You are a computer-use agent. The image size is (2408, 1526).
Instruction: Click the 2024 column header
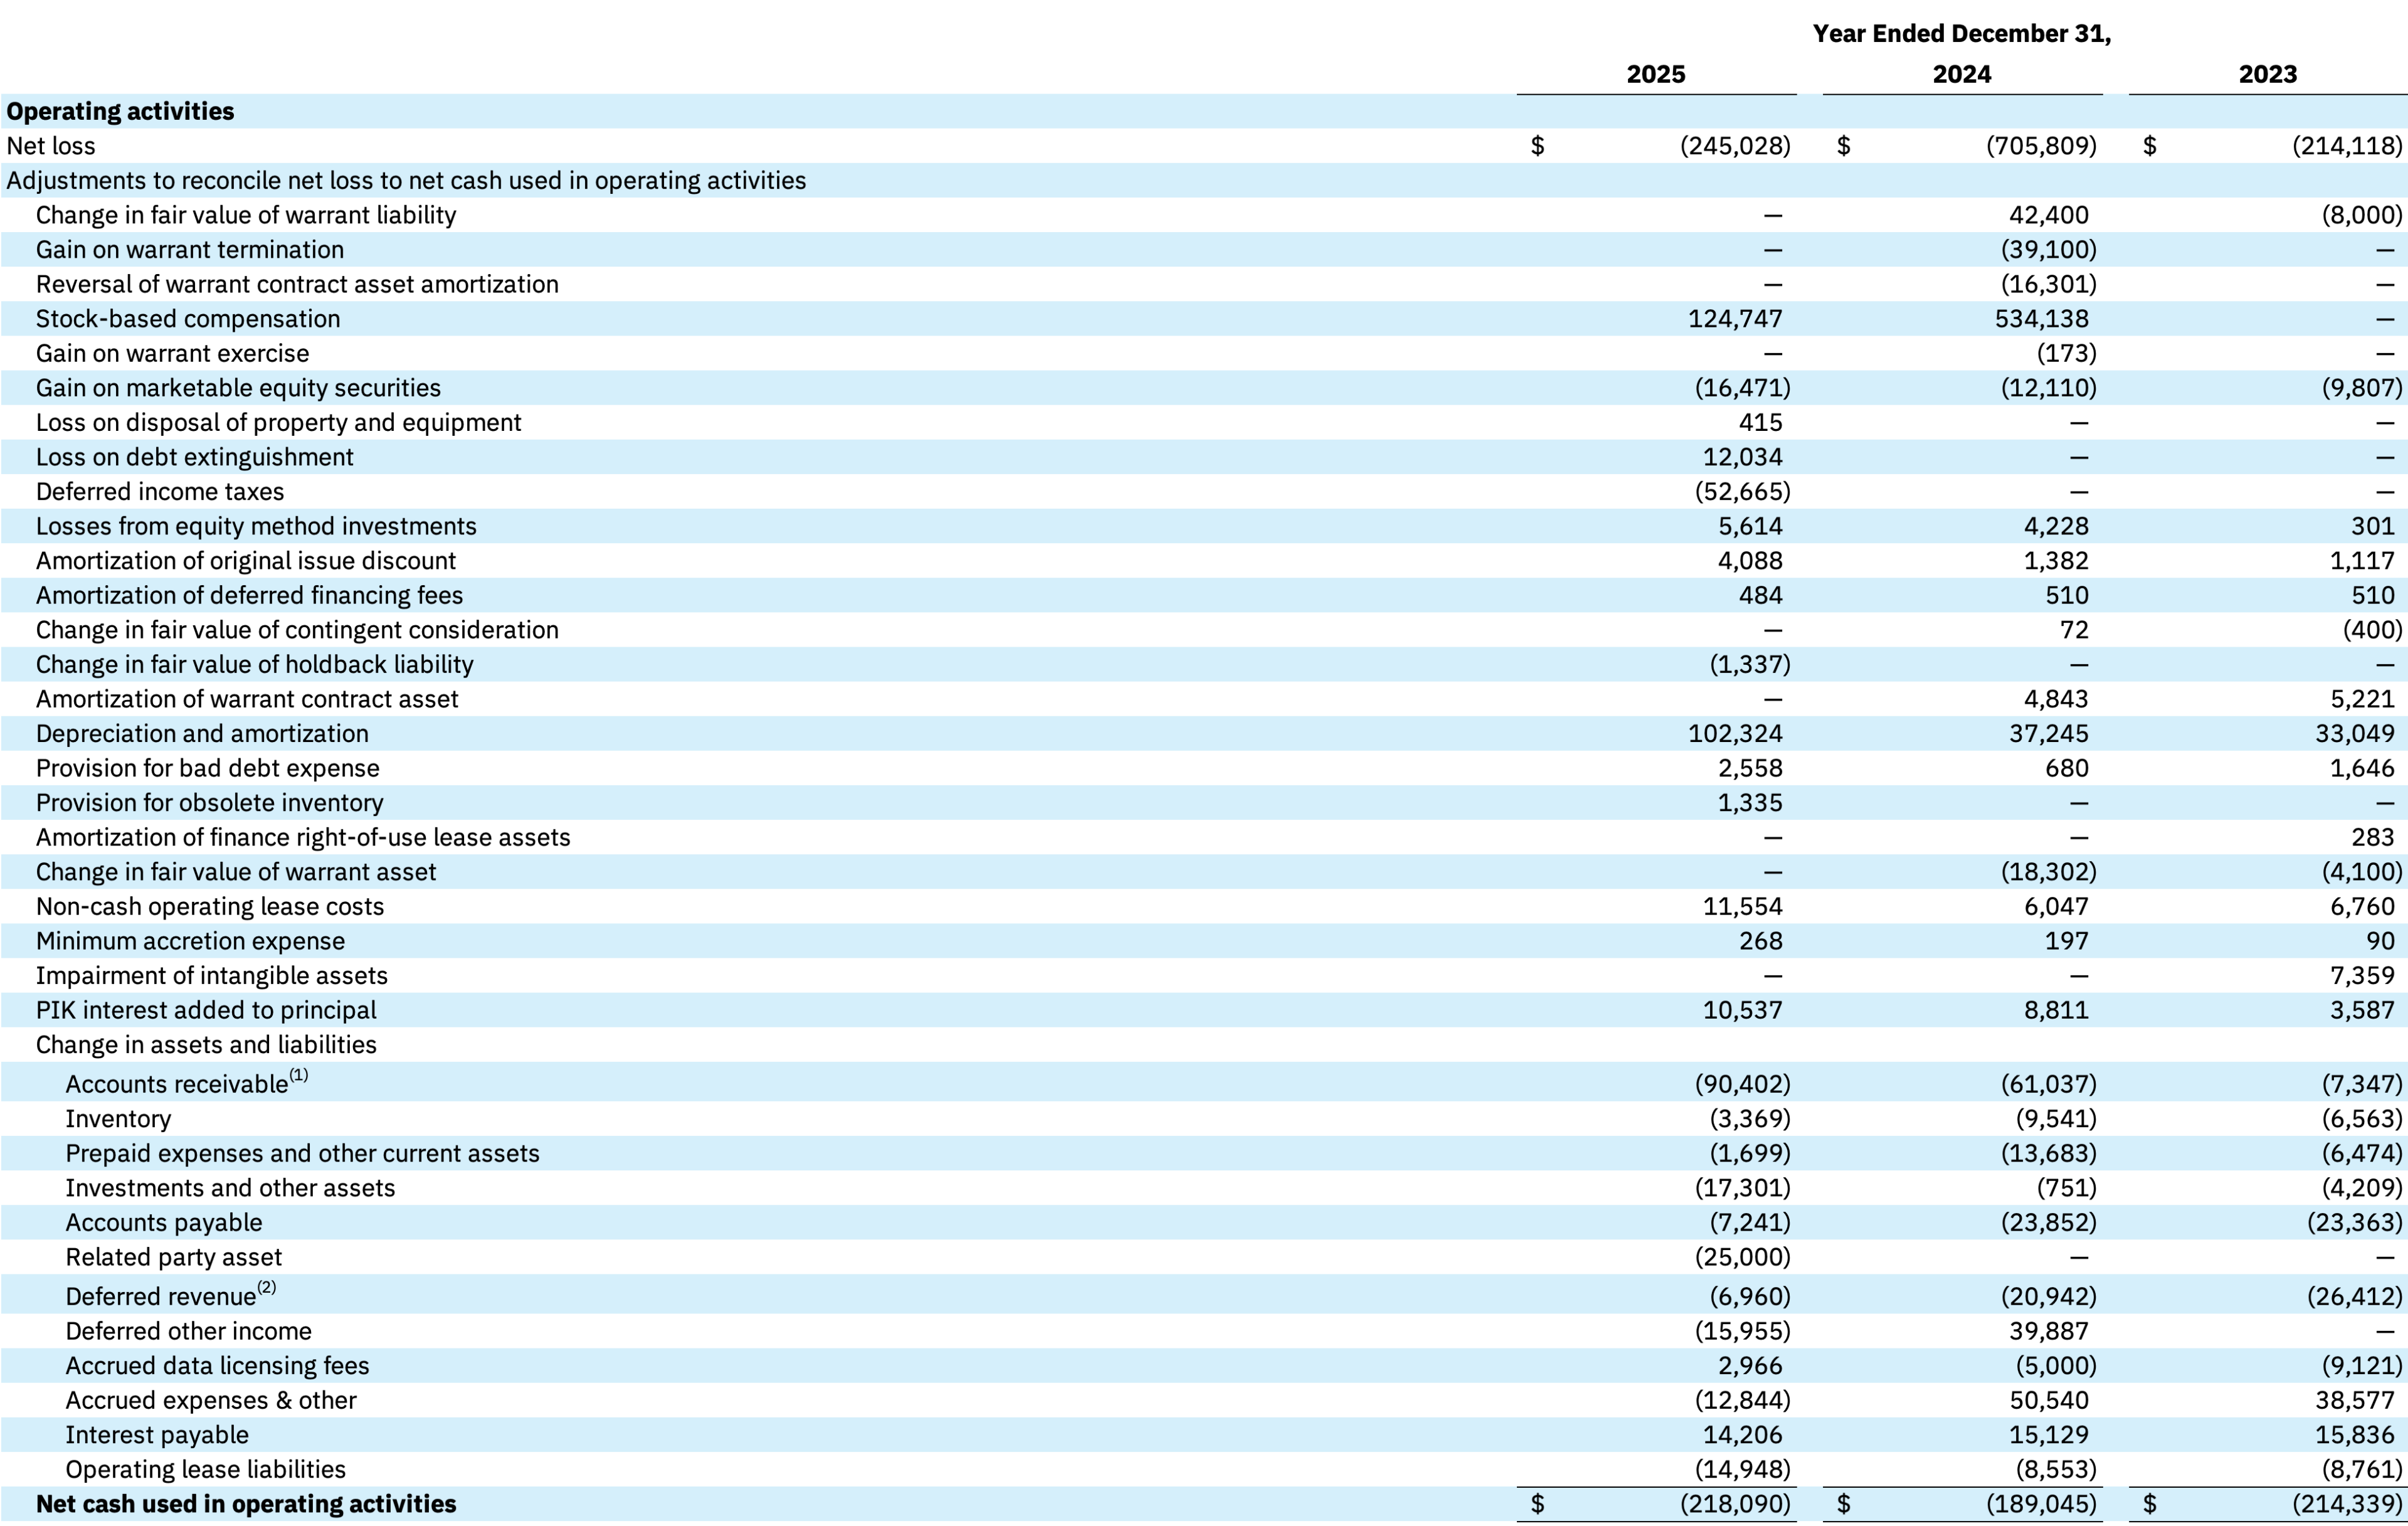click(x=1961, y=74)
